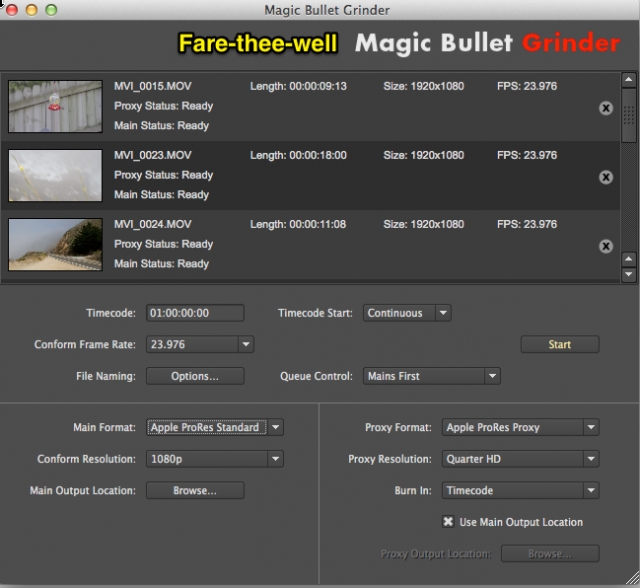The image size is (640, 588).
Task: Open the Queue Control dropdown
Action: tap(431, 376)
